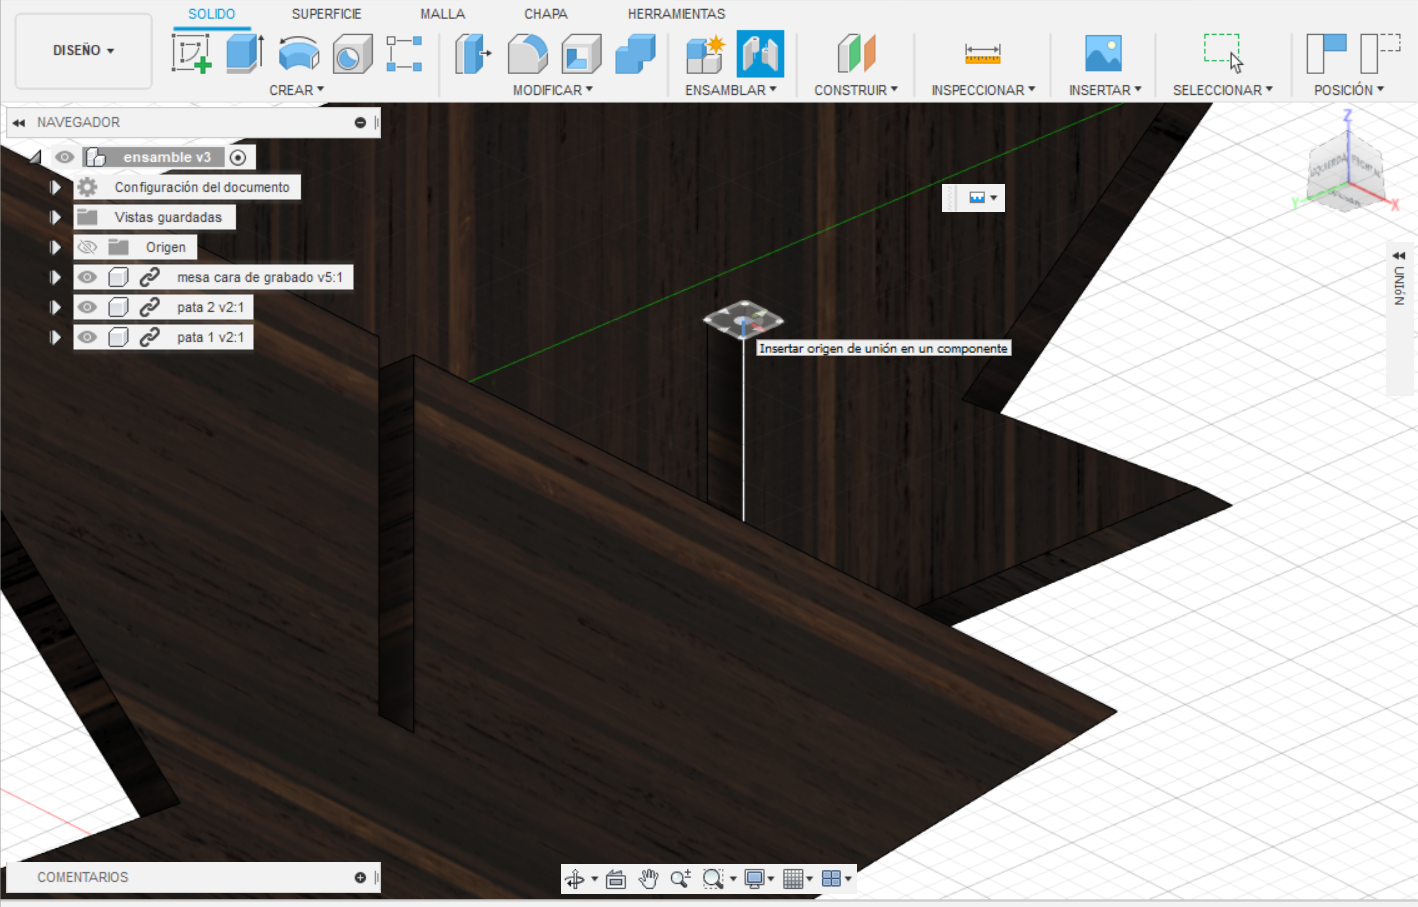Screen dimensions: 1418x907
Task: Activate the Pan hand tool
Action: click(649, 879)
